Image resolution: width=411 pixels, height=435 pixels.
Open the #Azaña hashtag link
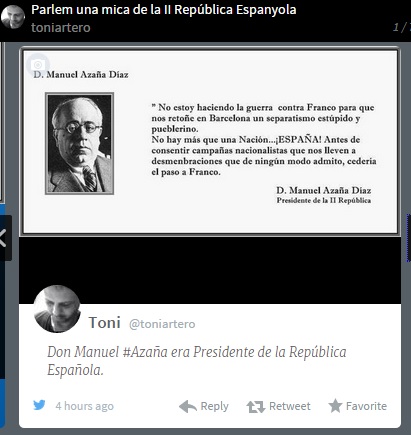[145, 352]
